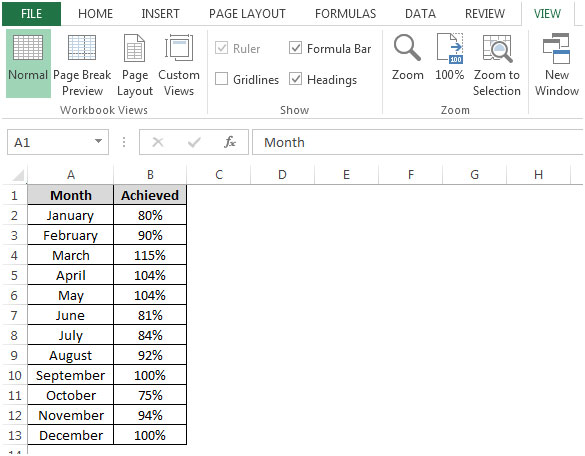Click the Name Box showing A1
Viewport: 585px width, 456px height.
tap(58, 142)
